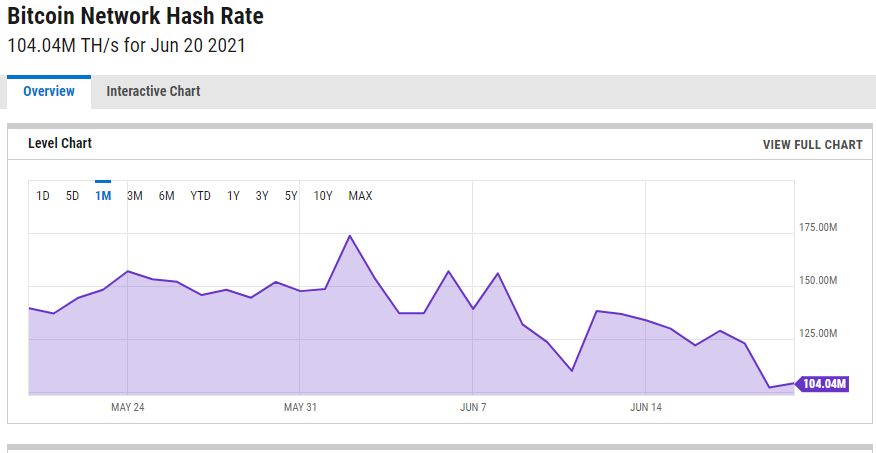
Task: Click the MAY 24 axis date label
Action: [x=128, y=408]
